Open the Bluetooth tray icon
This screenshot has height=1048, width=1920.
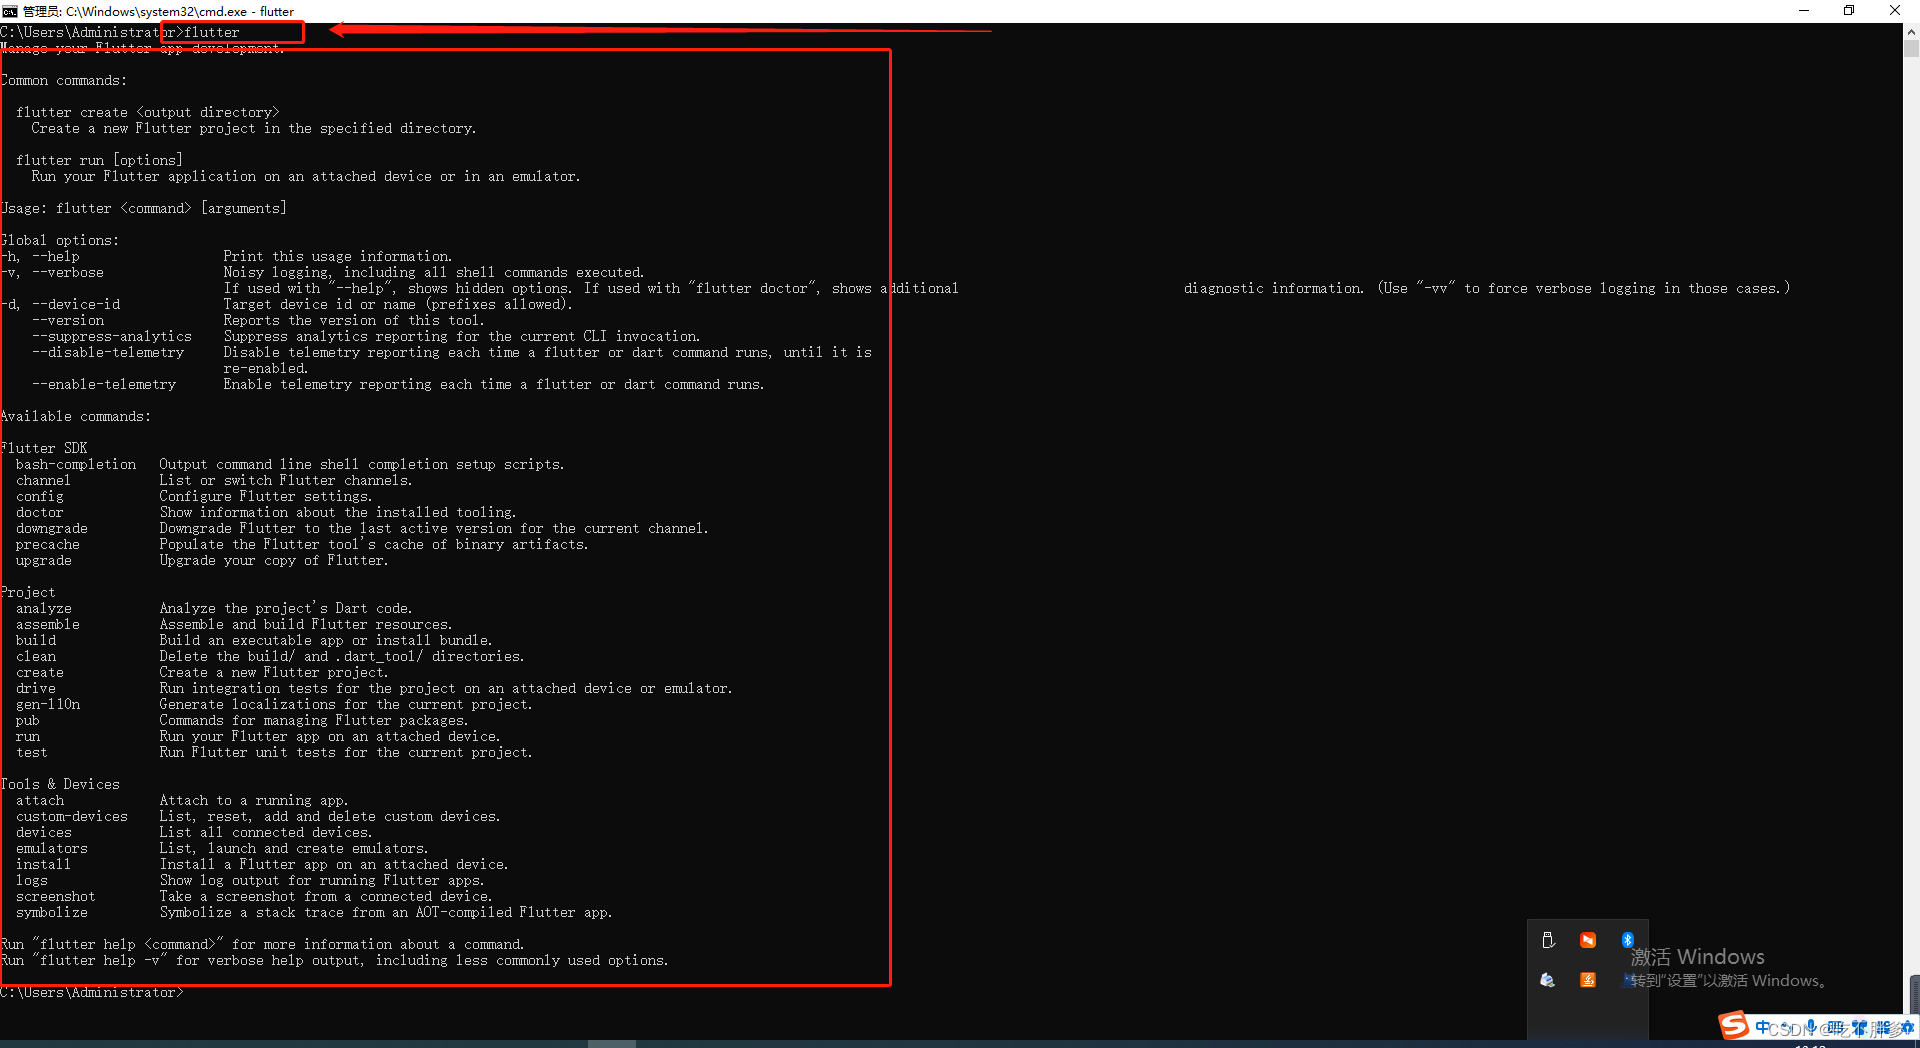point(1627,940)
